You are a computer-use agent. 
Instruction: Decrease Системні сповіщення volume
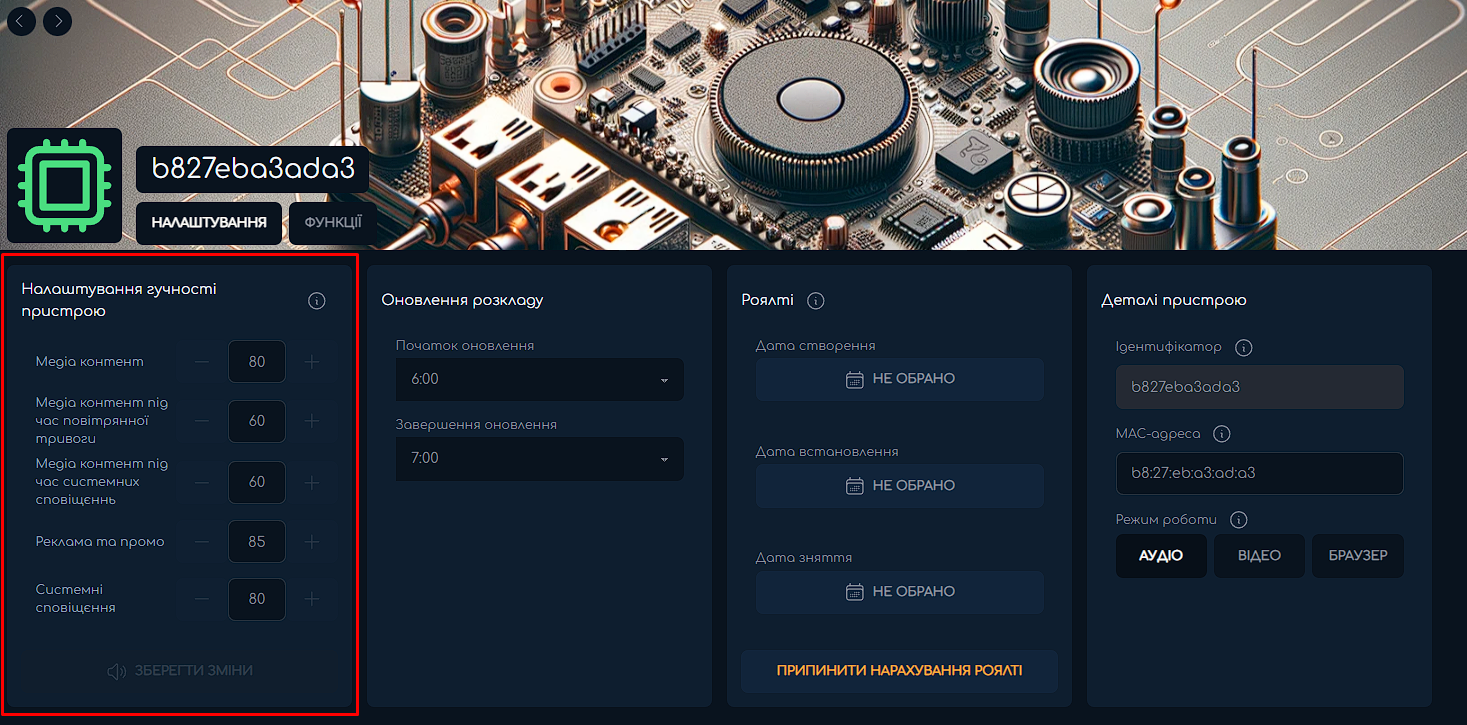202,599
